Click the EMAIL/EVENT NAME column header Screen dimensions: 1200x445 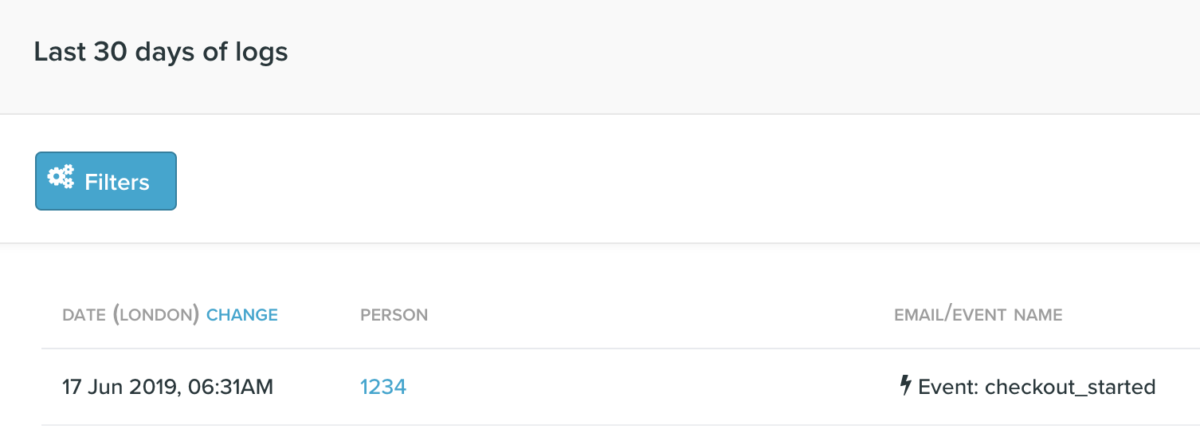click(978, 315)
